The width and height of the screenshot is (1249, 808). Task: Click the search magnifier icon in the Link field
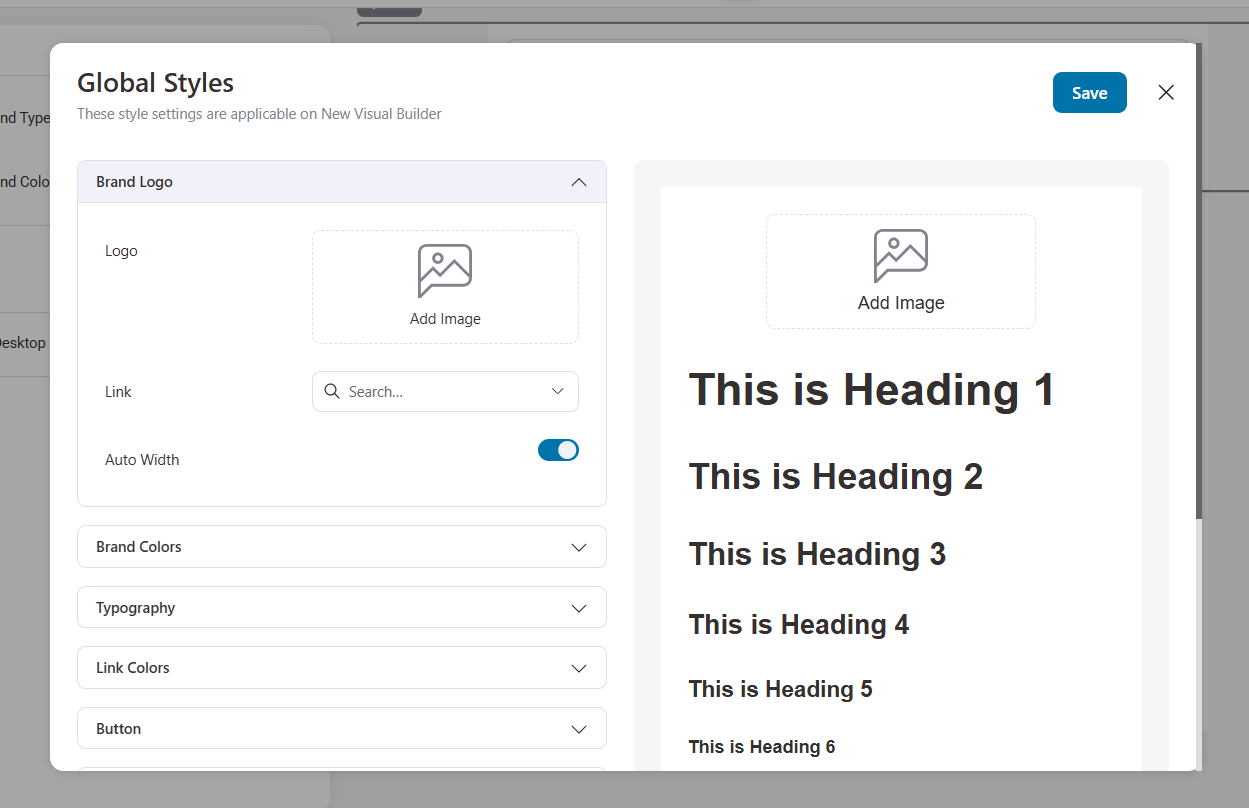(332, 391)
